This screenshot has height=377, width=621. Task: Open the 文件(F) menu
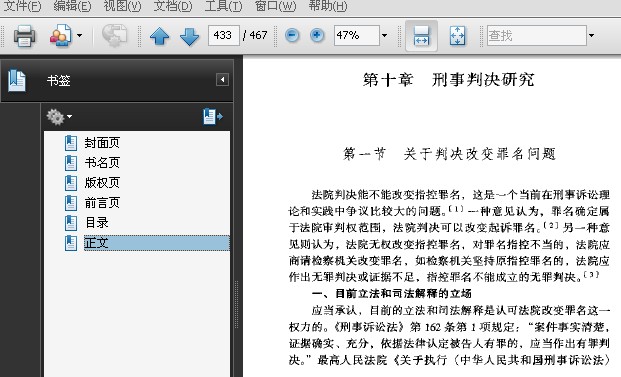point(22,6)
